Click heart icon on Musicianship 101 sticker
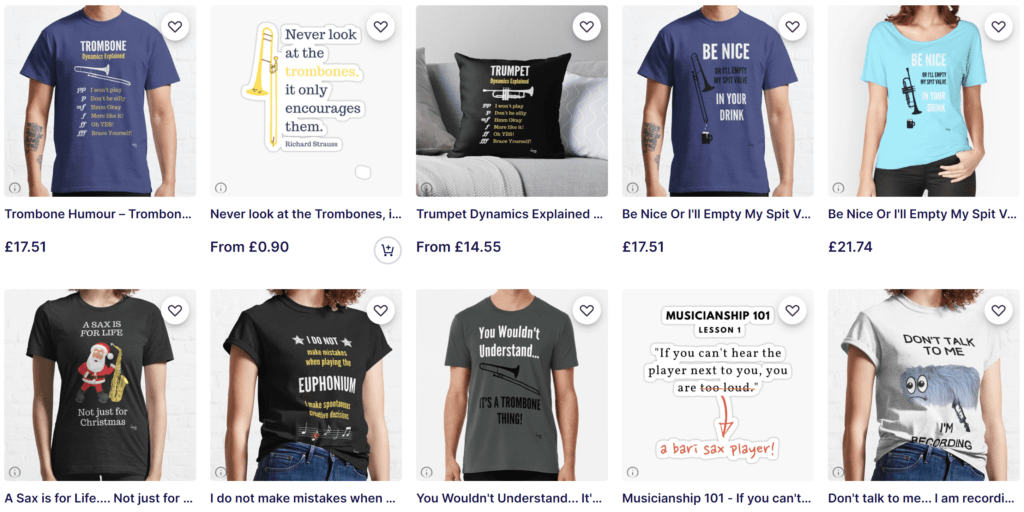Image resolution: width=1024 pixels, height=512 pixels. coord(792,311)
